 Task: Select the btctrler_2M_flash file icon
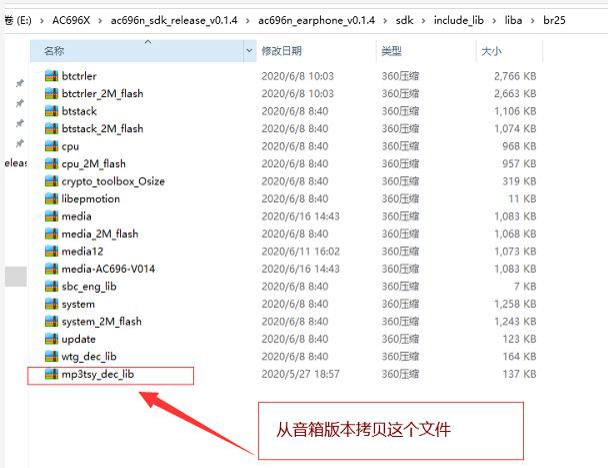pyautogui.click(x=52, y=93)
